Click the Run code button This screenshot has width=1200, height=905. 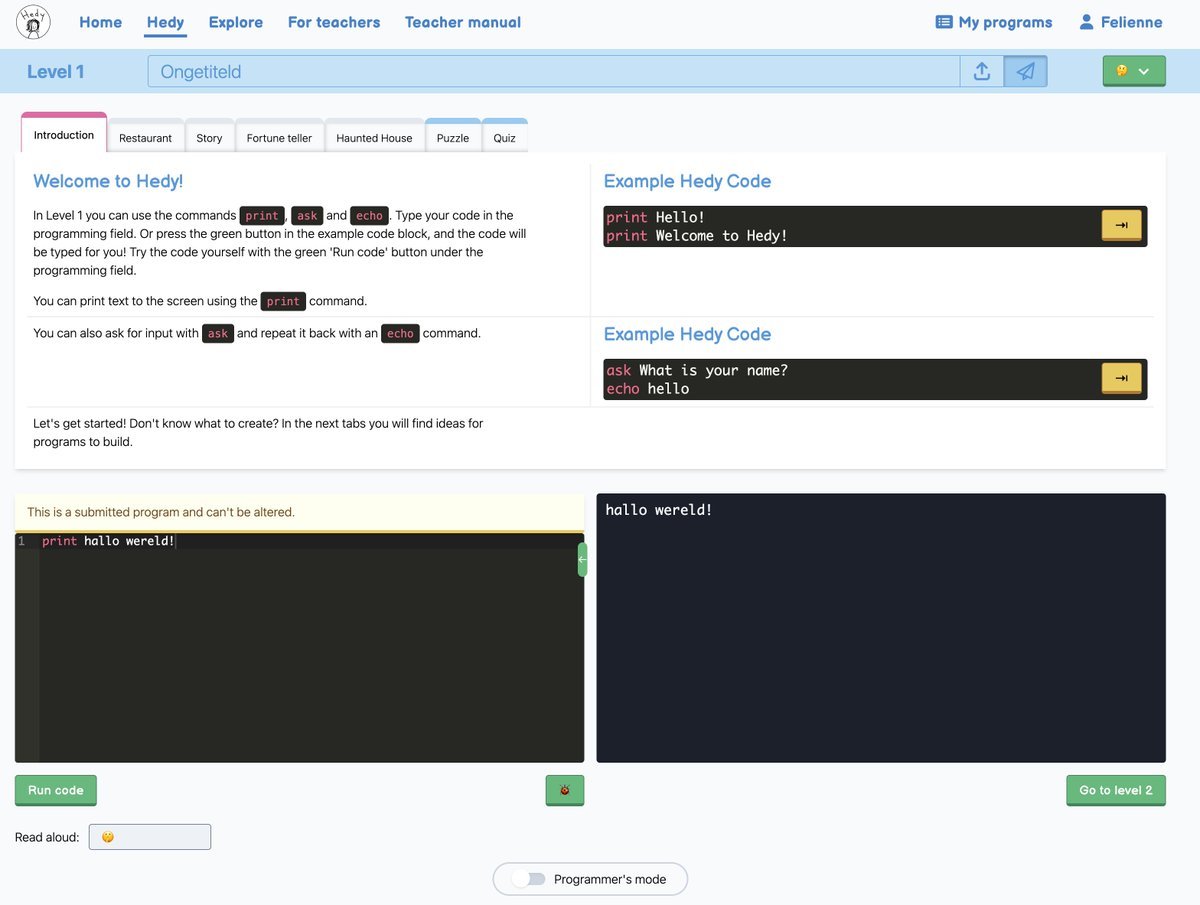pyautogui.click(x=56, y=790)
